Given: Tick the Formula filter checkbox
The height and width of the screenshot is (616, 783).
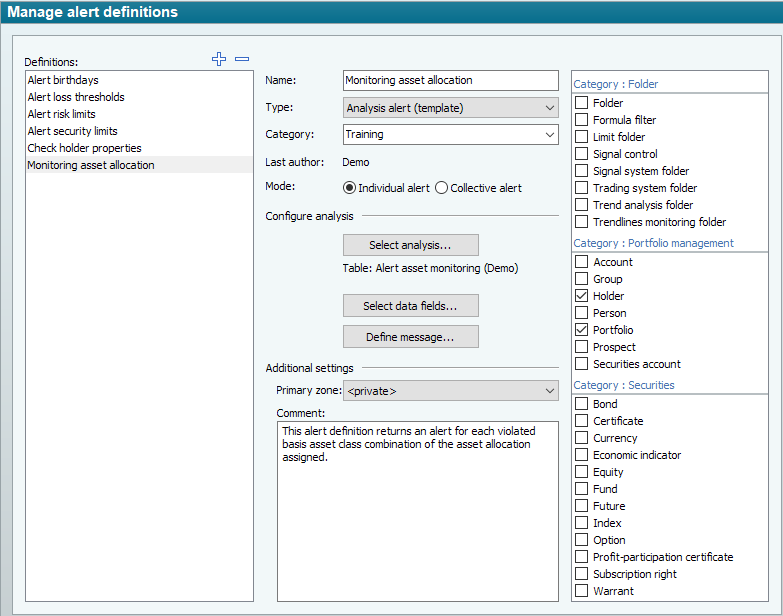Looking at the screenshot, I should pos(581,120).
